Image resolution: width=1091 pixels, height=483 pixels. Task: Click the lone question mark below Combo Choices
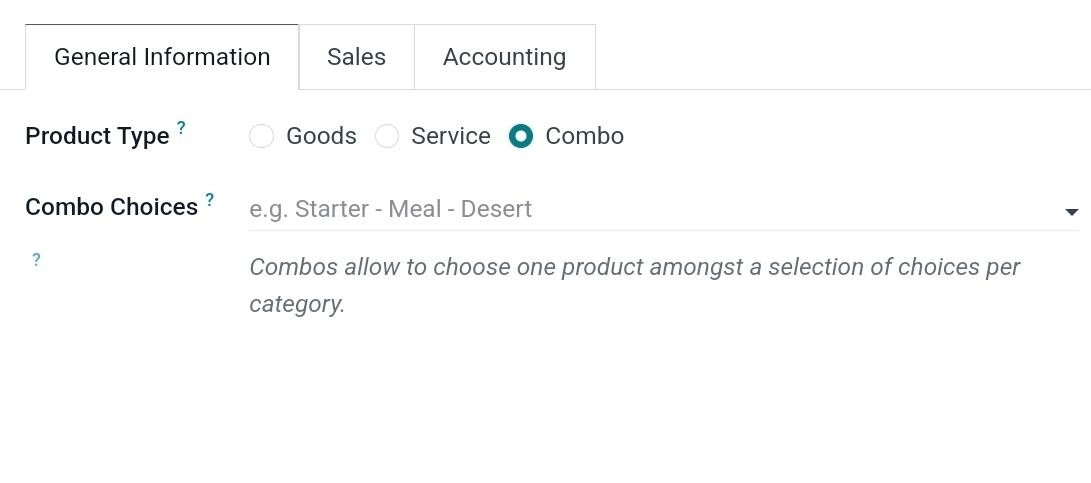coord(36,260)
